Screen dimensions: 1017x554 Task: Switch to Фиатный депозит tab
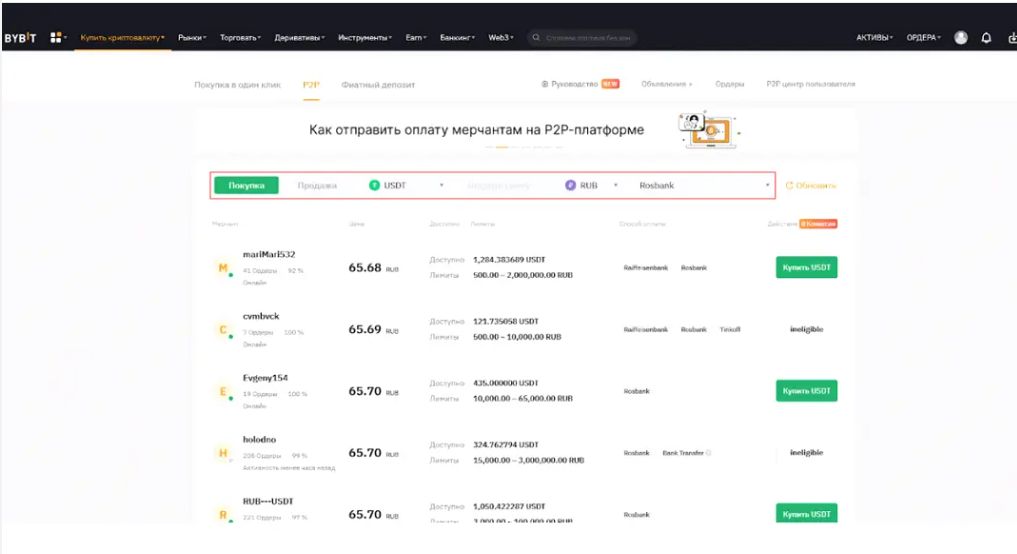[x=378, y=85]
